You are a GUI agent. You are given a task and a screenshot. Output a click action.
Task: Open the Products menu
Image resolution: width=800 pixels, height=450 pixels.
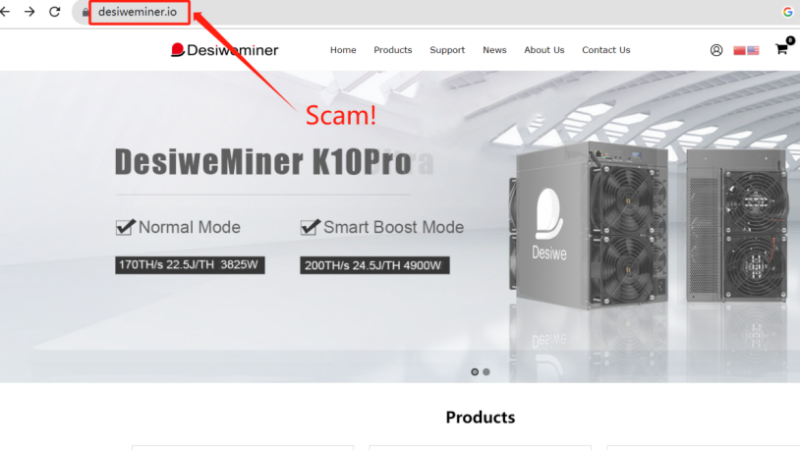pyautogui.click(x=392, y=50)
